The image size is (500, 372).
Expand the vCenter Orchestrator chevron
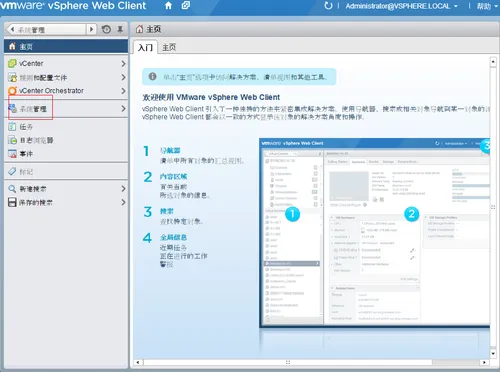[x=123, y=91]
